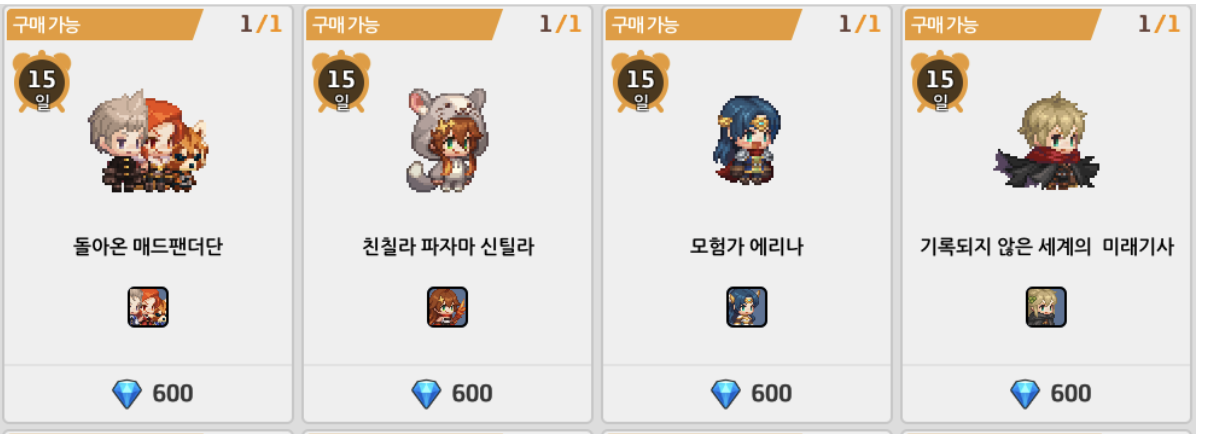Click the 모험가 에리나 character sprite
The image size is (1206, 434).
coord(746,140)
